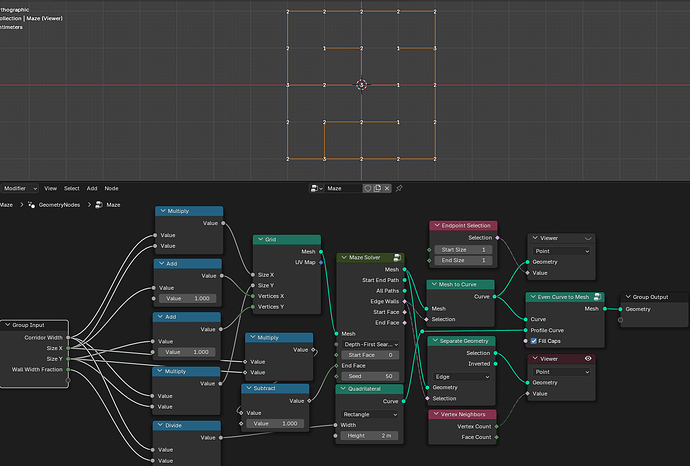
Task: Click the Value 1.000 field on Subtract node
Action: coord(275,424)
